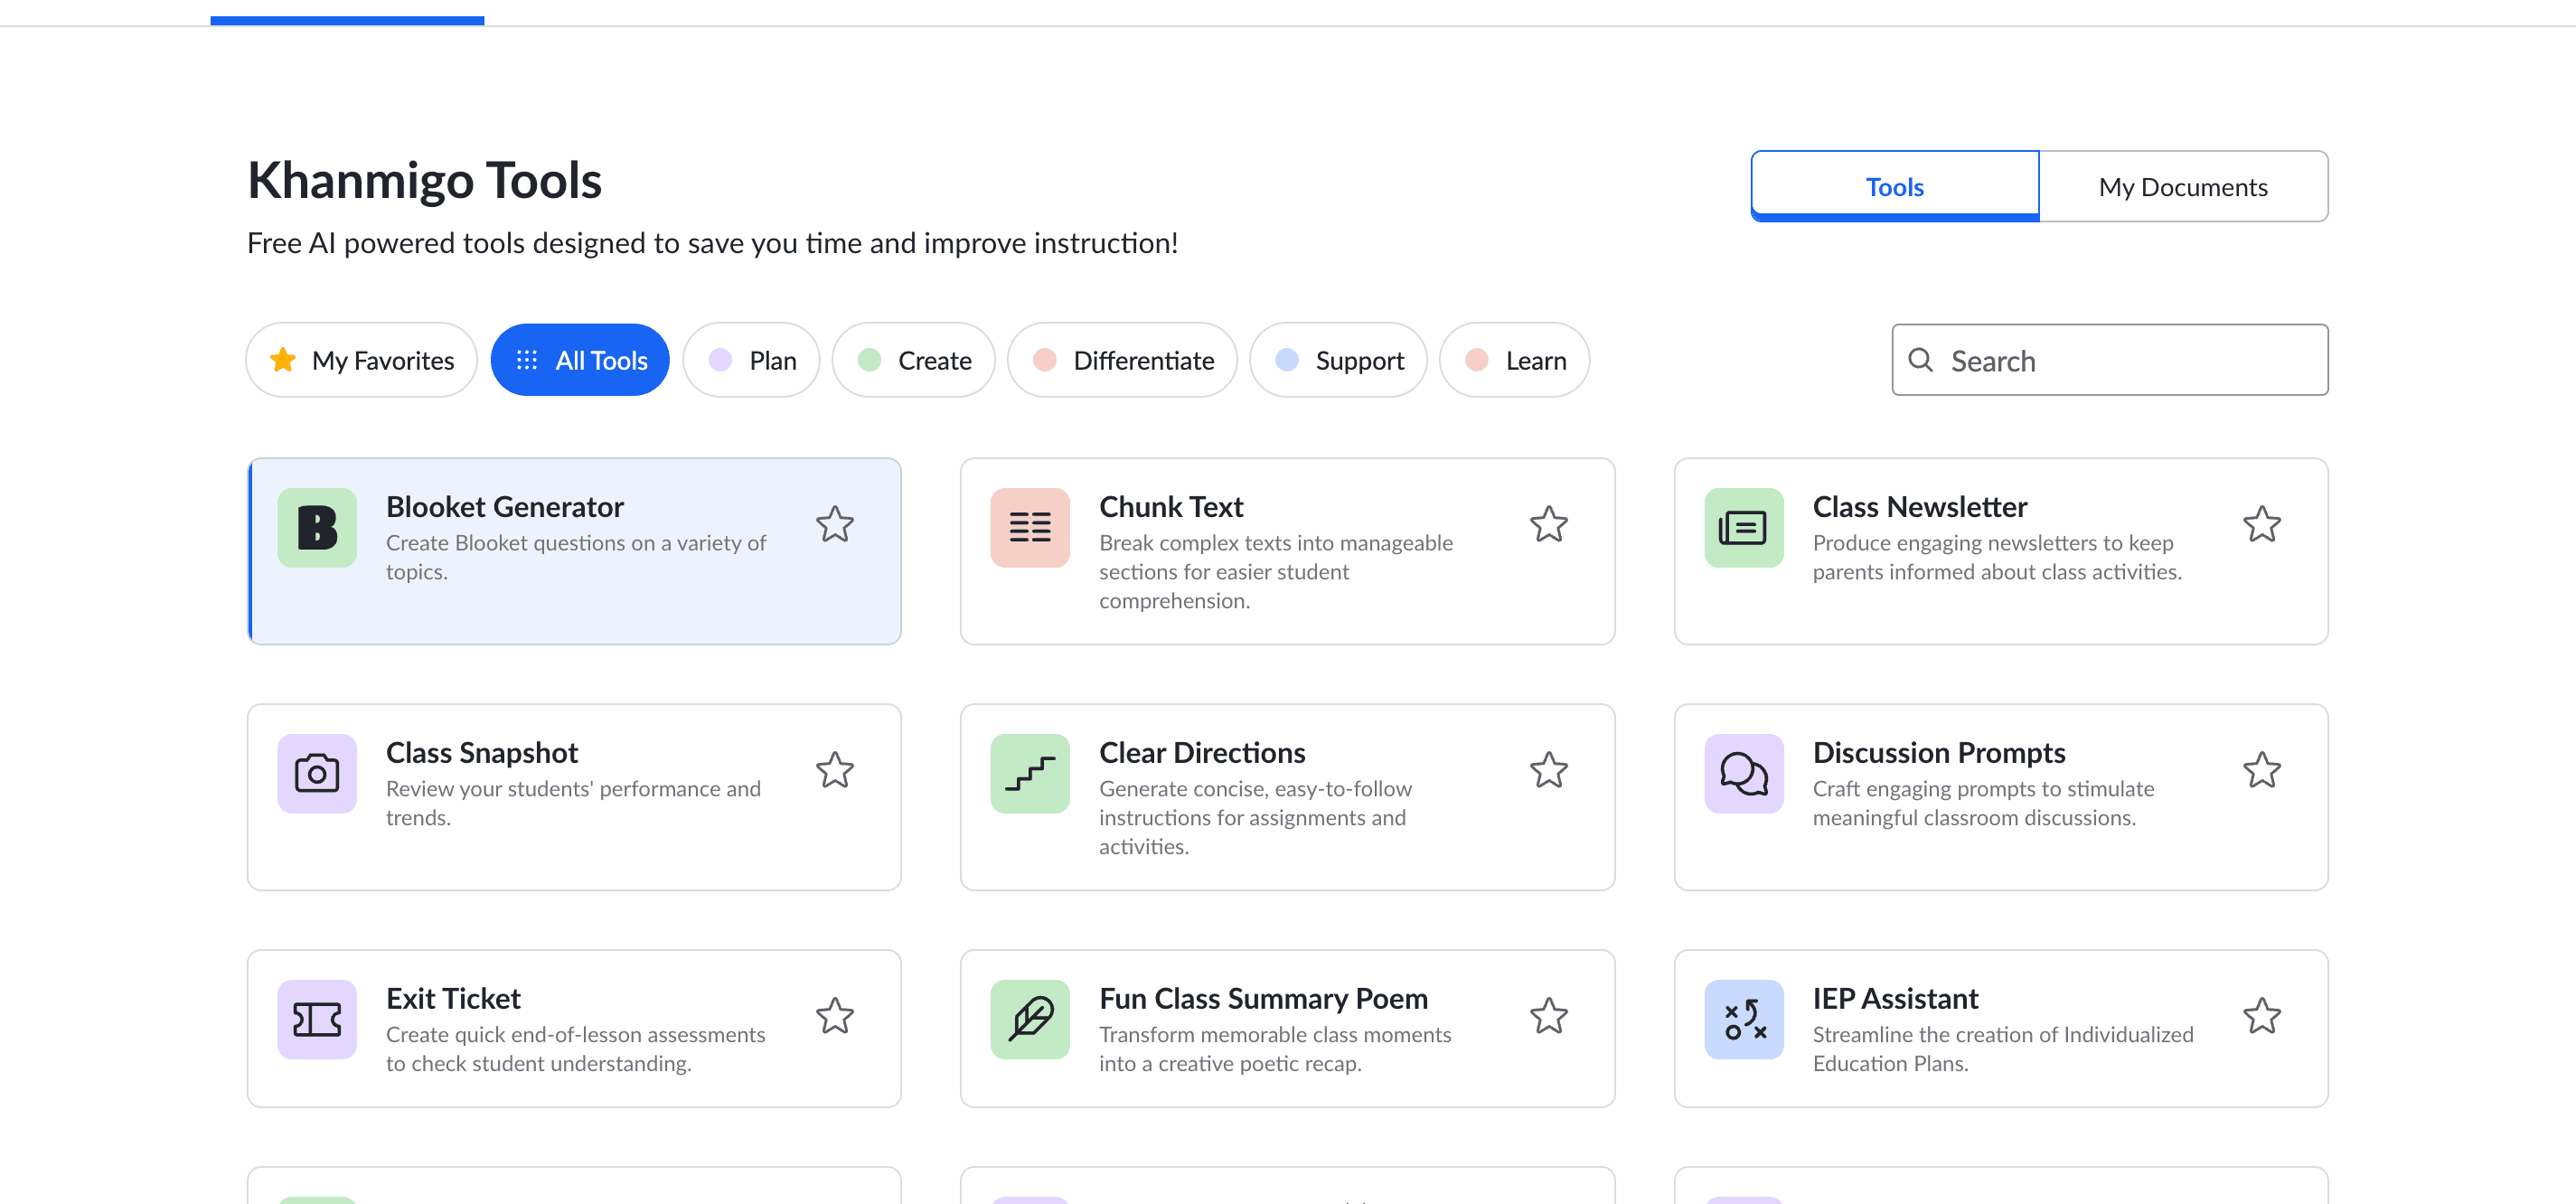Open the Class Newsletter newspaper icon
2576x1204 pixels.
pos(1743,528)
